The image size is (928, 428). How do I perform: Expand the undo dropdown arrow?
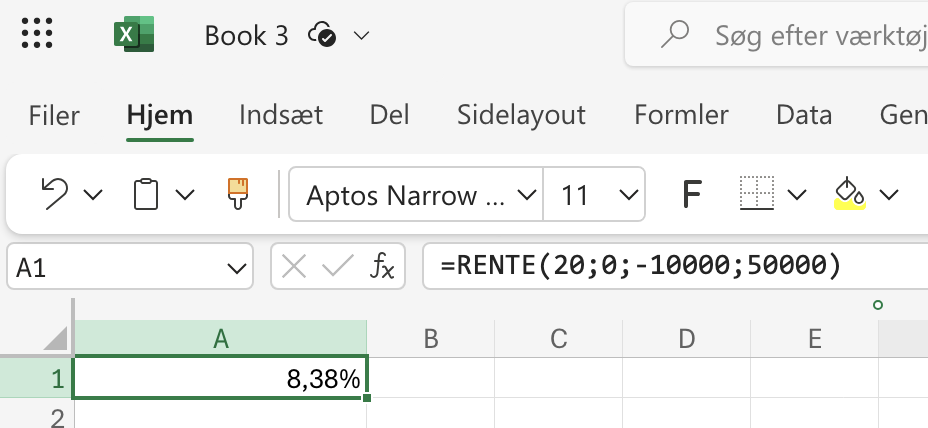(93, 194)
